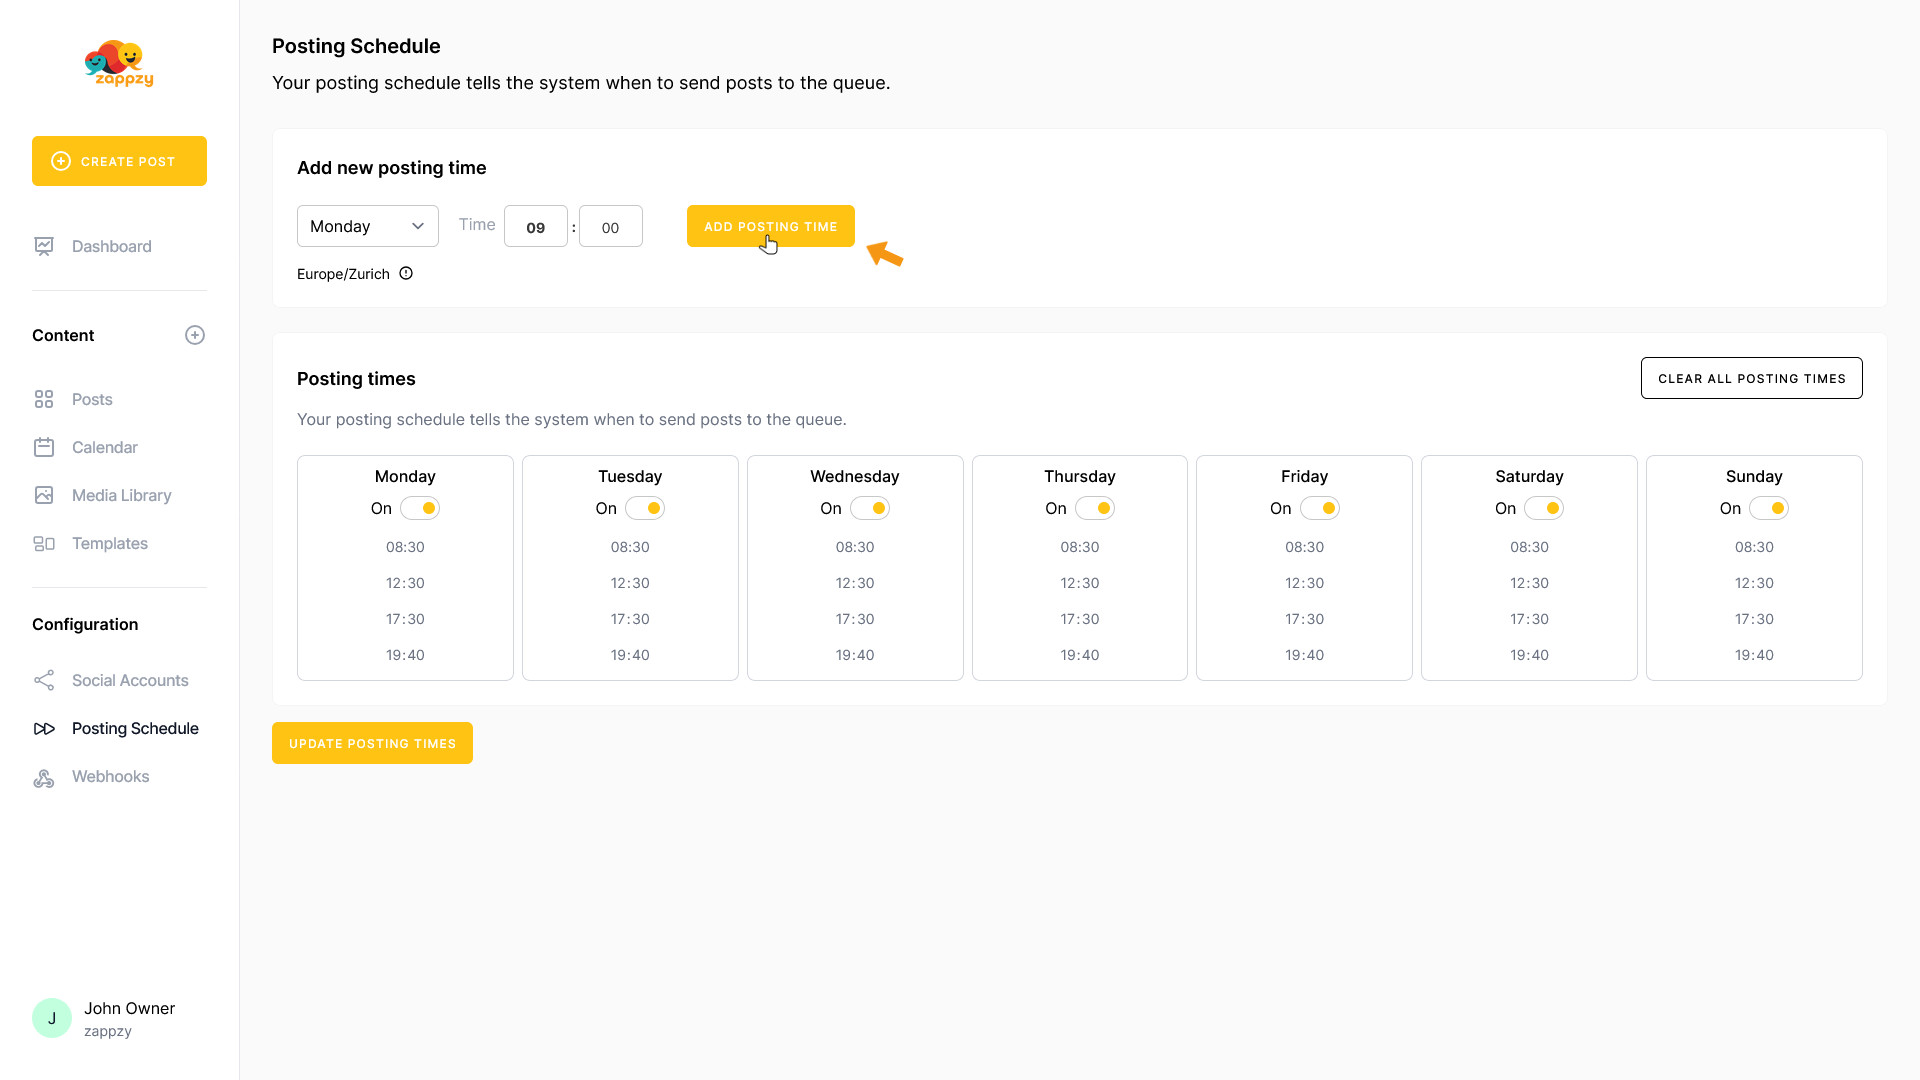Click the hour input field showing 09

coord(535,227)
